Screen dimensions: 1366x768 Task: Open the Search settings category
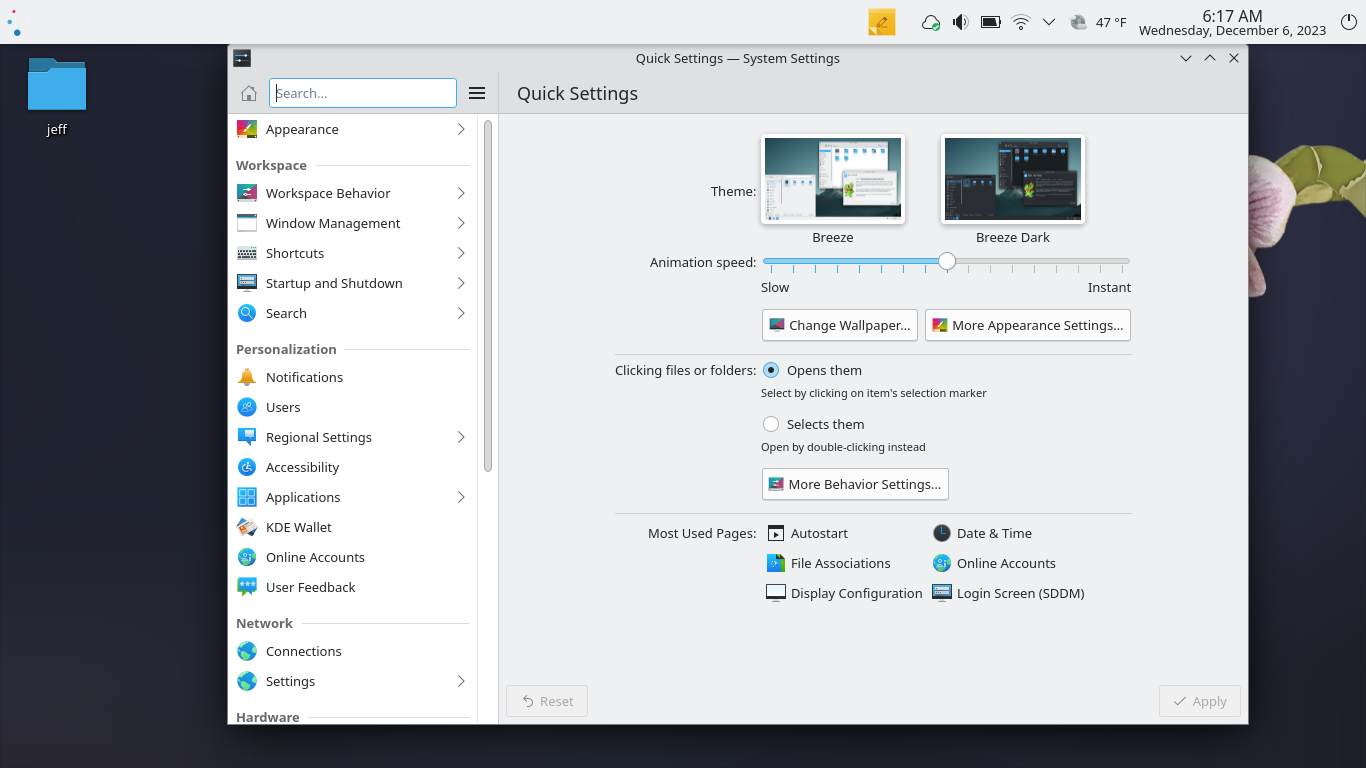[352, 313]
